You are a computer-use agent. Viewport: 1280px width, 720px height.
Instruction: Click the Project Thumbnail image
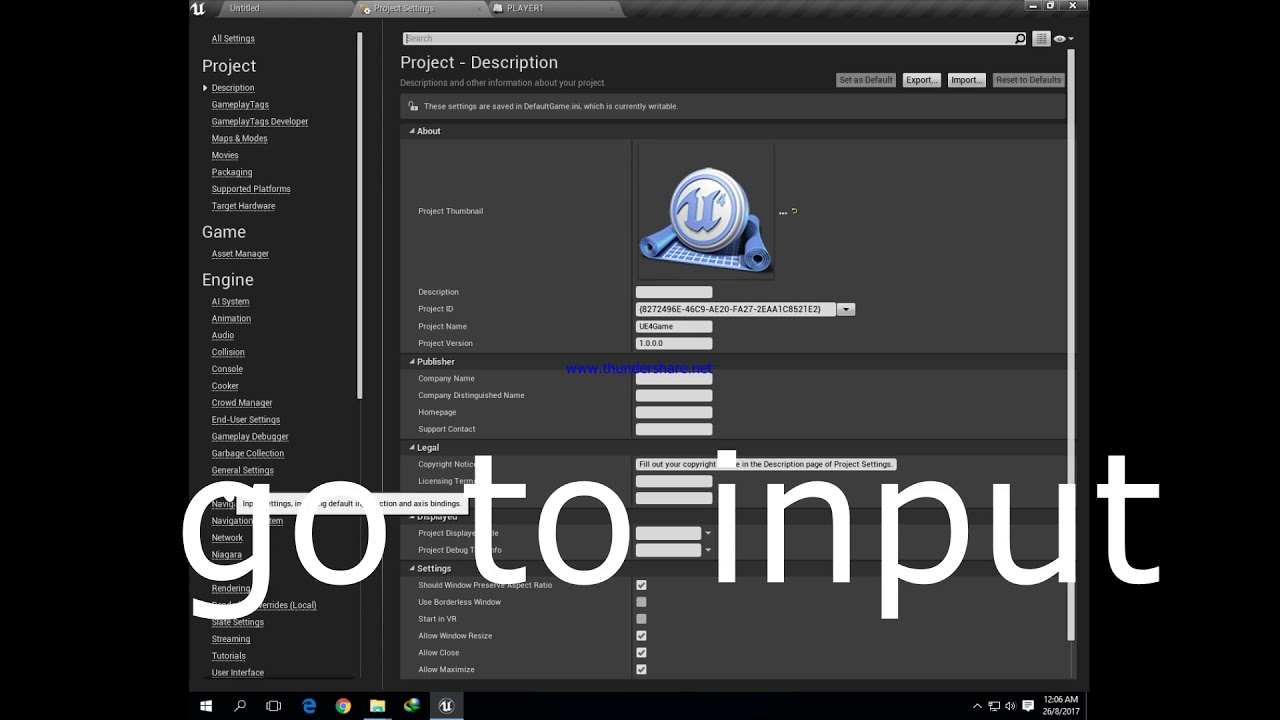tap(706, 211)
